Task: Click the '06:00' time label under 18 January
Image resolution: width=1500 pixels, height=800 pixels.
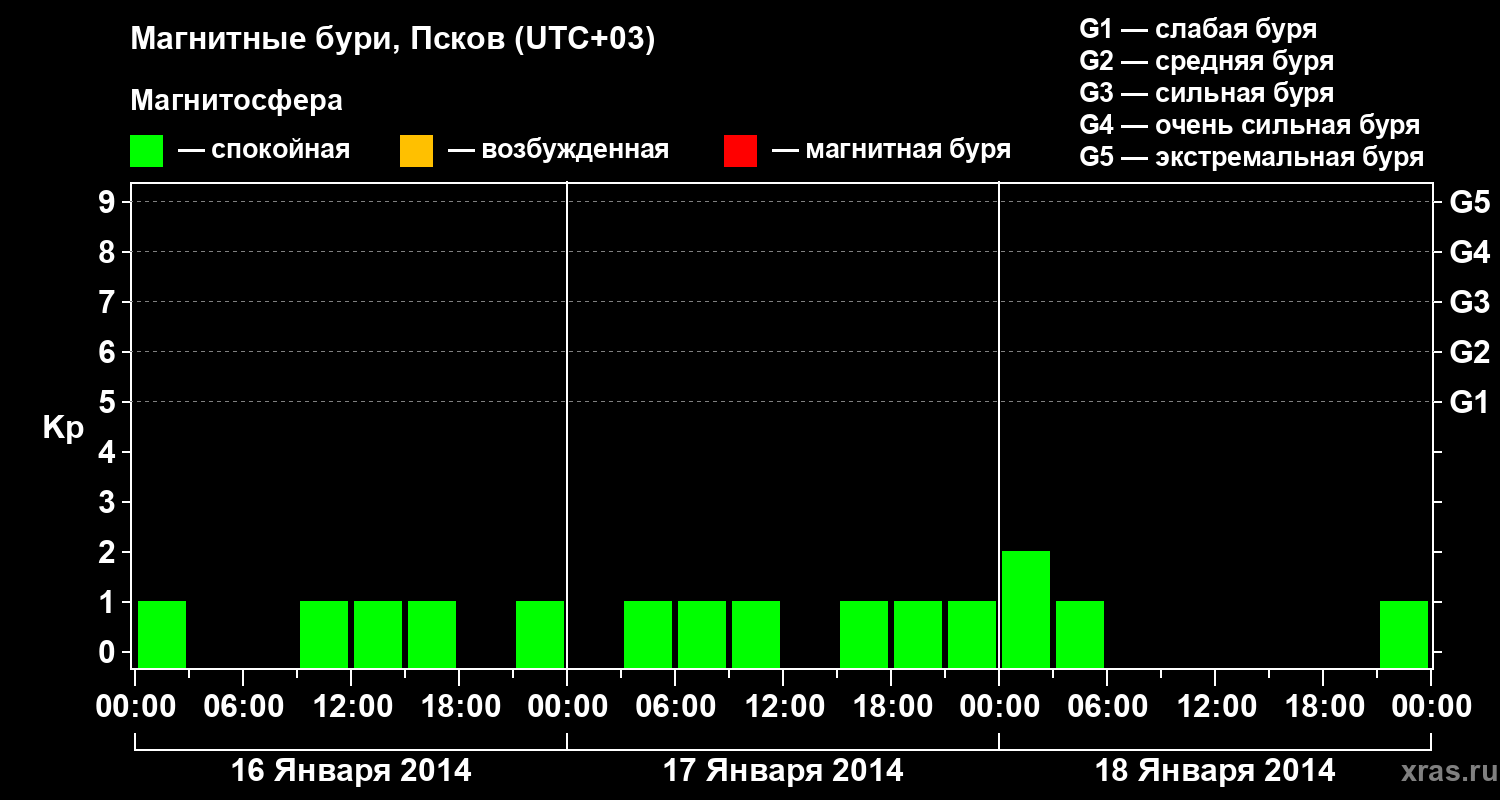Action: click(x=1107, y=707)
